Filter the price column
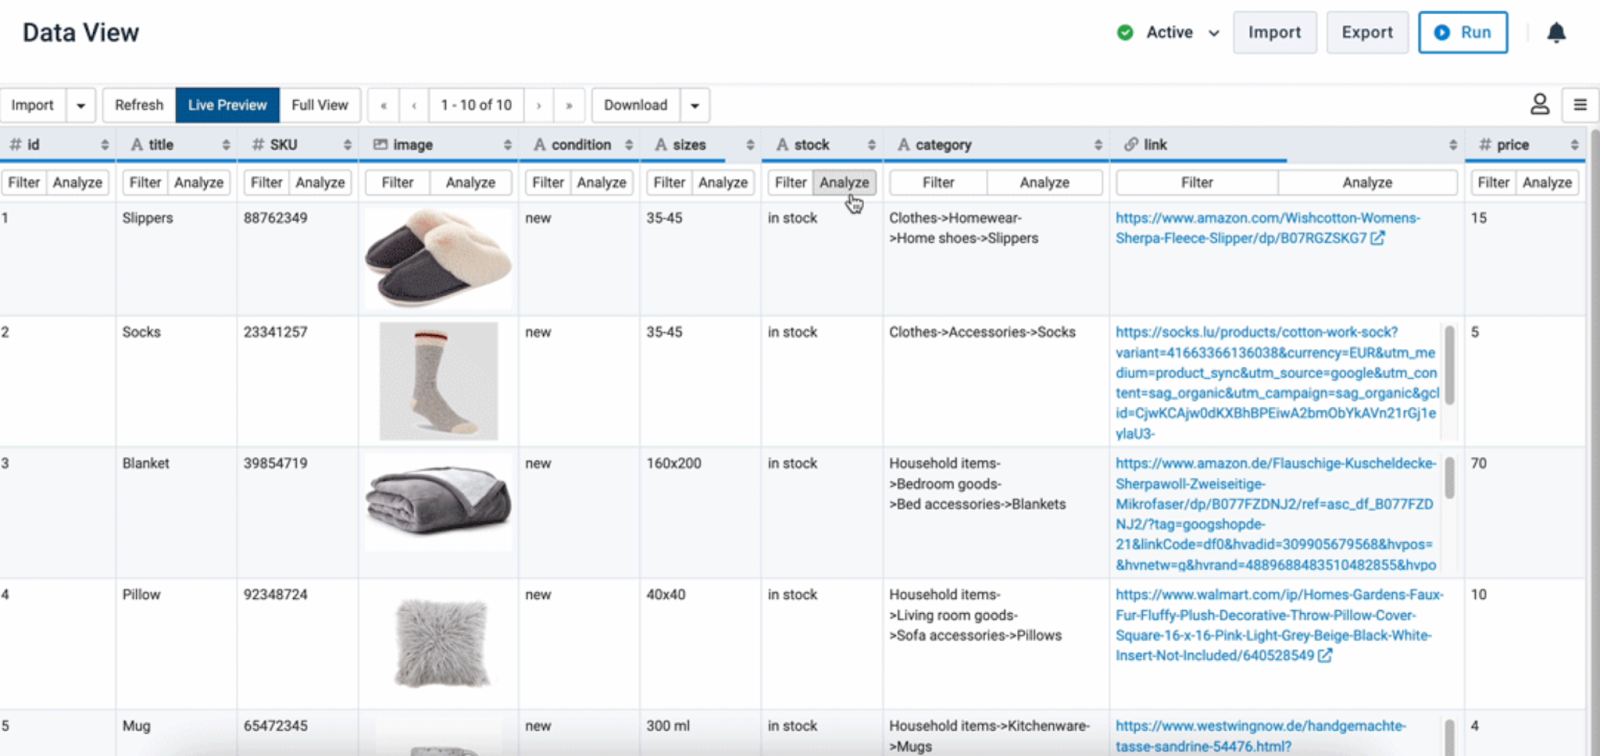1600x756 pixels. click(1493, 183)
